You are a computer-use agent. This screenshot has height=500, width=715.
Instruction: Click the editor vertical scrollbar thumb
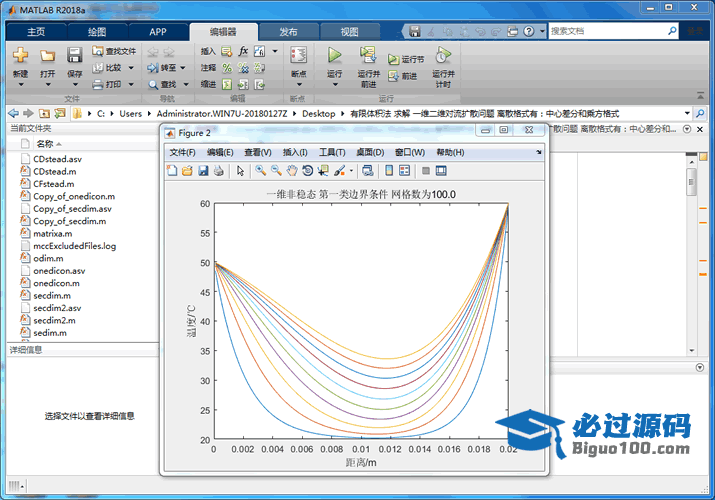click(x=691, y=182)
